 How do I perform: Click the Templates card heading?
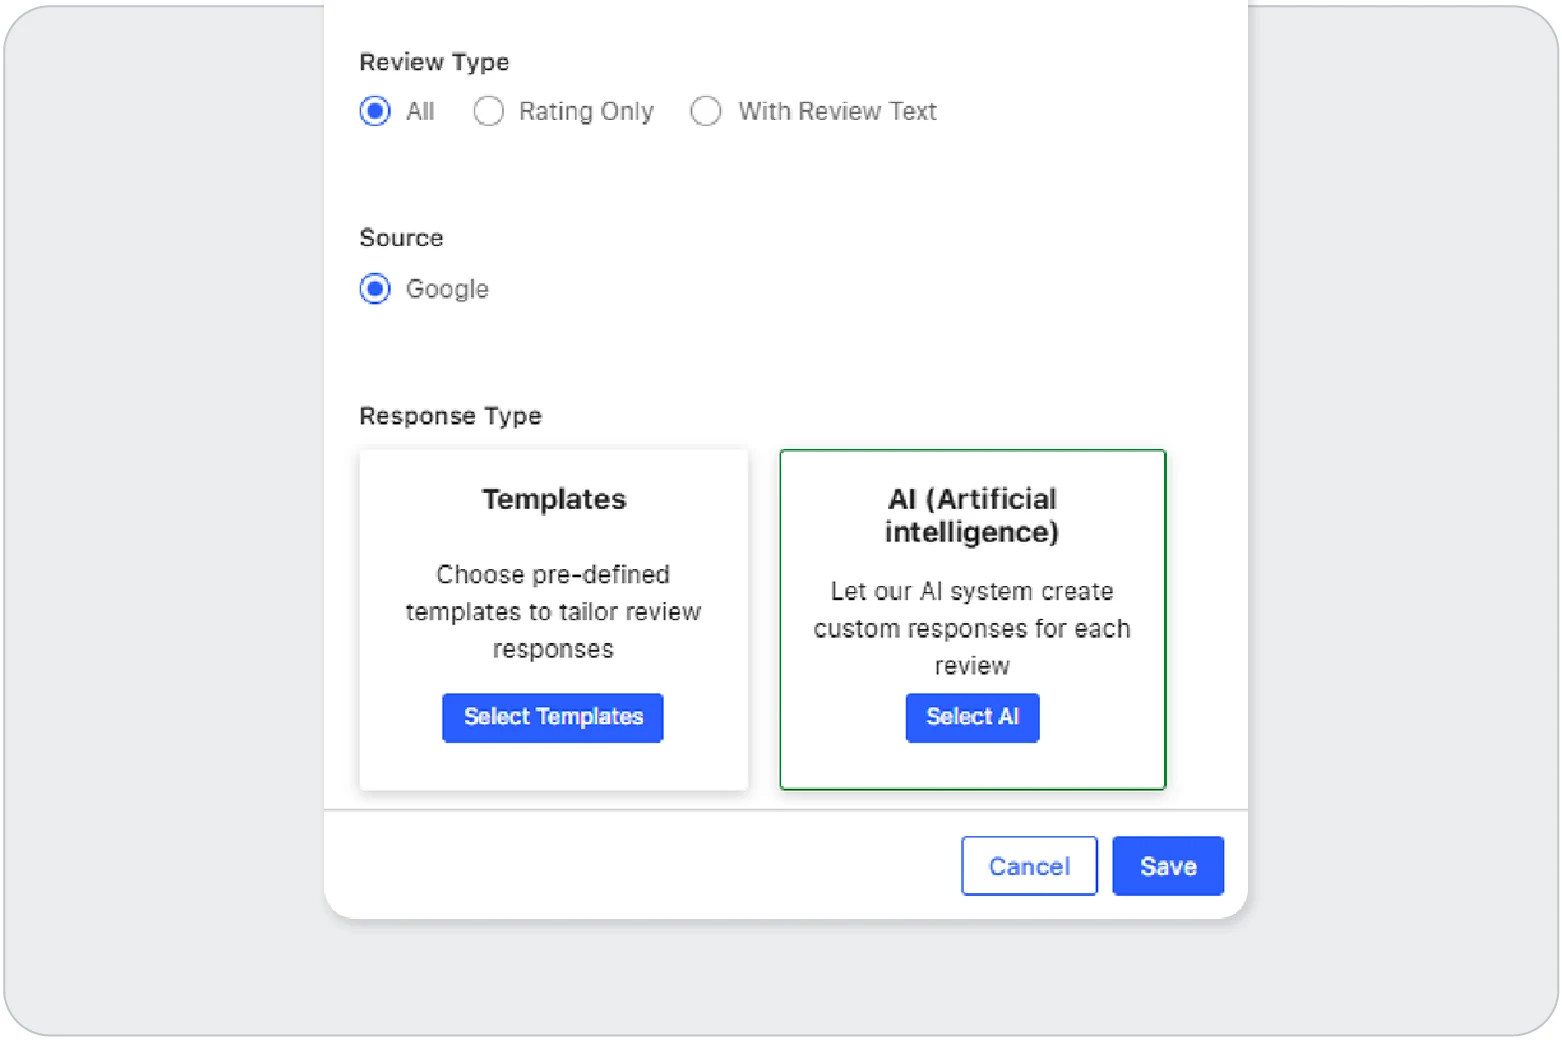553,499
